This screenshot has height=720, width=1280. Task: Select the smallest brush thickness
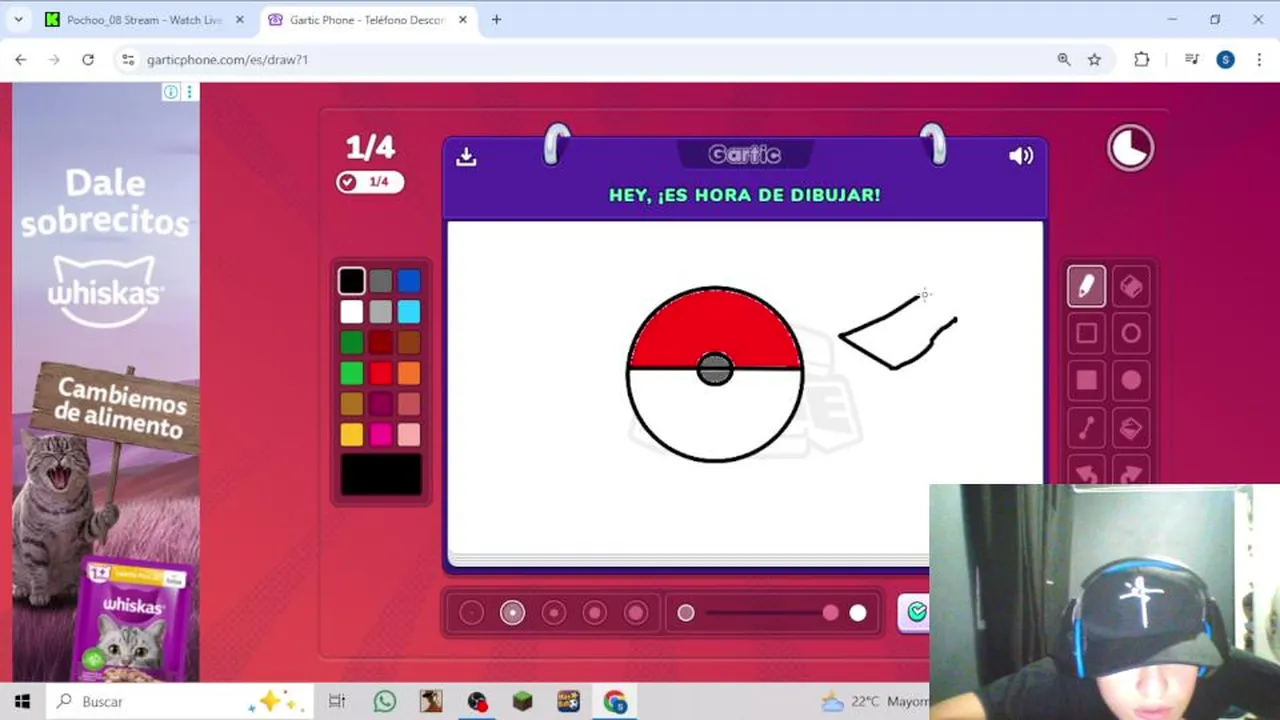point(471,613)
